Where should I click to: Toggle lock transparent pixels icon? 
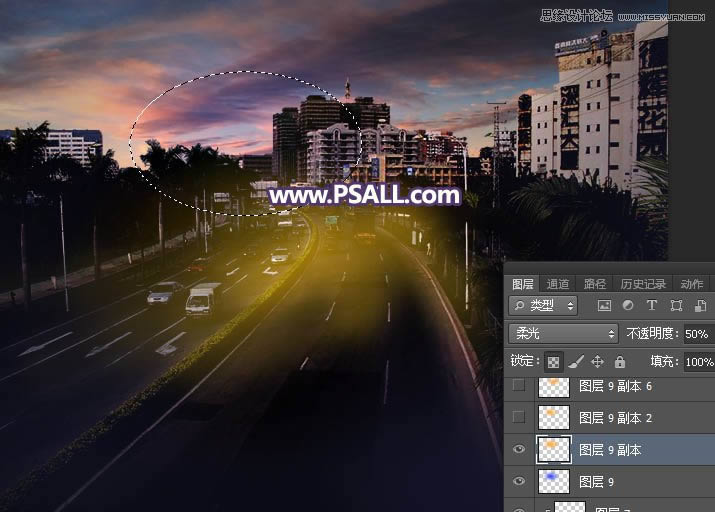click(x=553, y=362)
